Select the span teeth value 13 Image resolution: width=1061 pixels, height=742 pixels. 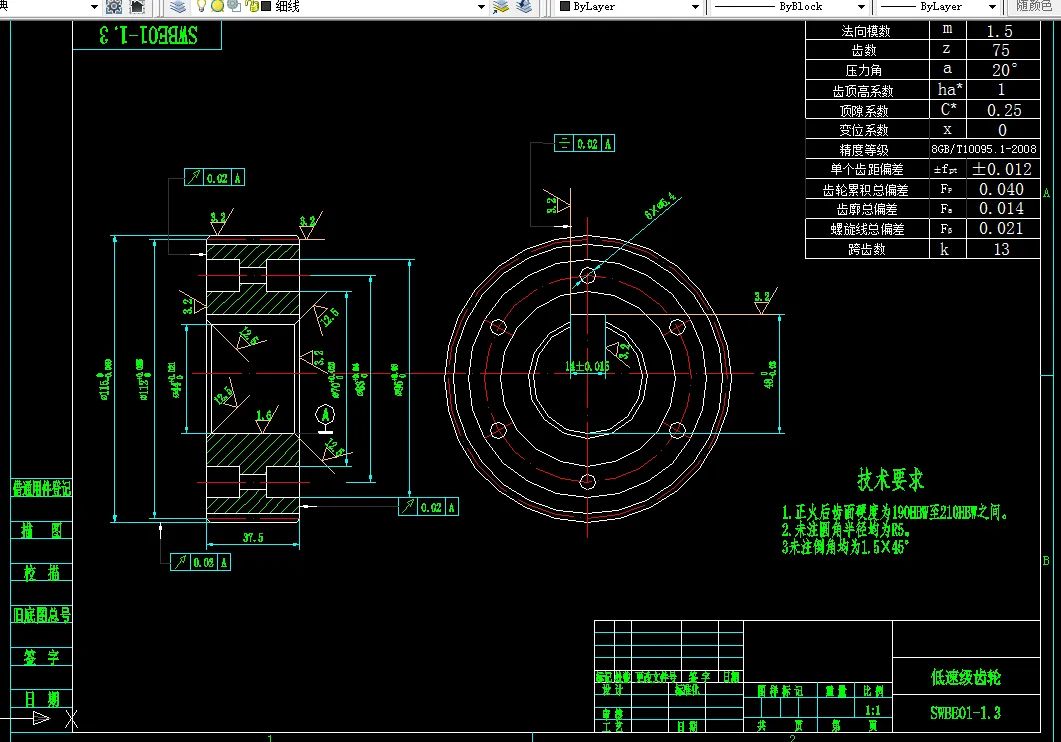(1001, 250)
